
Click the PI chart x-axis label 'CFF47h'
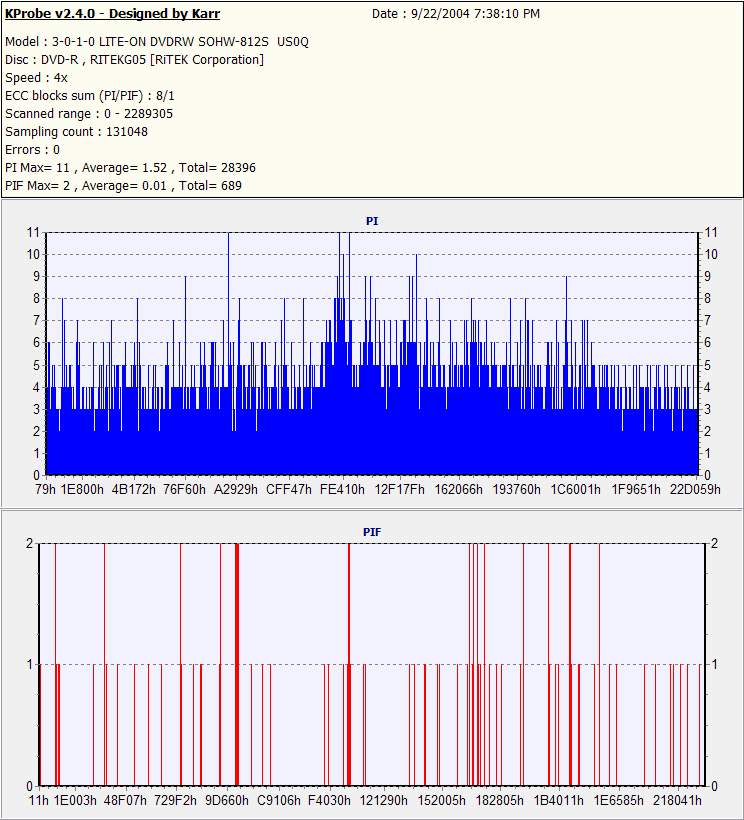click(289, 489)
